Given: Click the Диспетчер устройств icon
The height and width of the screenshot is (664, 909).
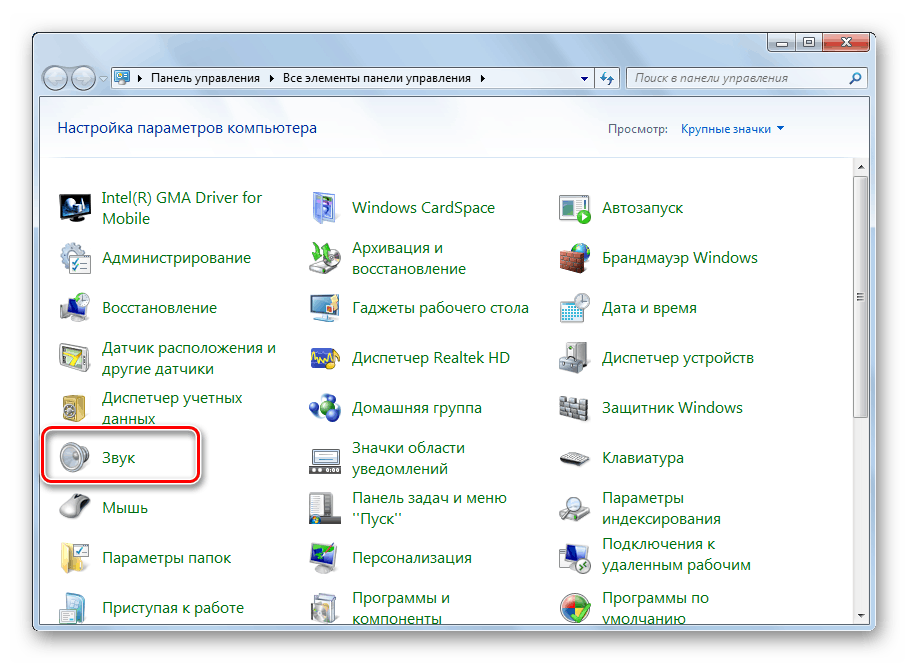Looking at the screenshot, I should pyautogui.click(x=575, y=358).
